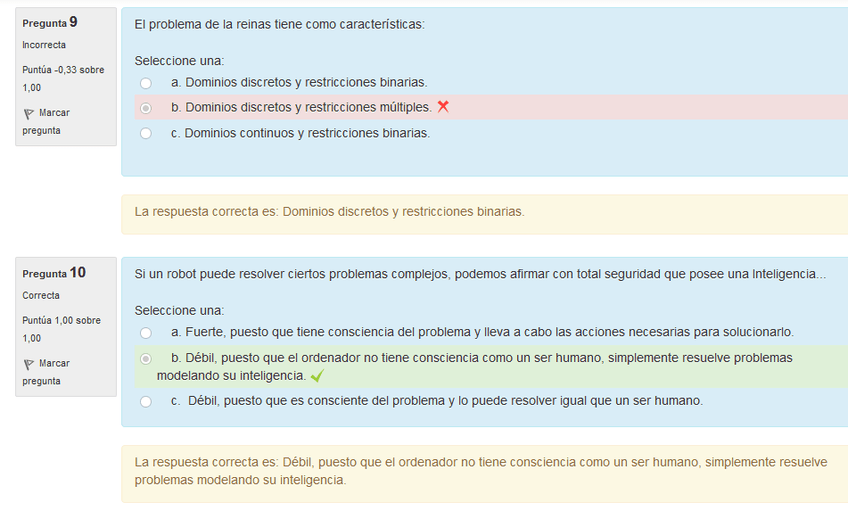Click feedback La respuesta correcta es: Débil
The height and width of the screenshot is (511, 848).
click(x=481, y=471)
